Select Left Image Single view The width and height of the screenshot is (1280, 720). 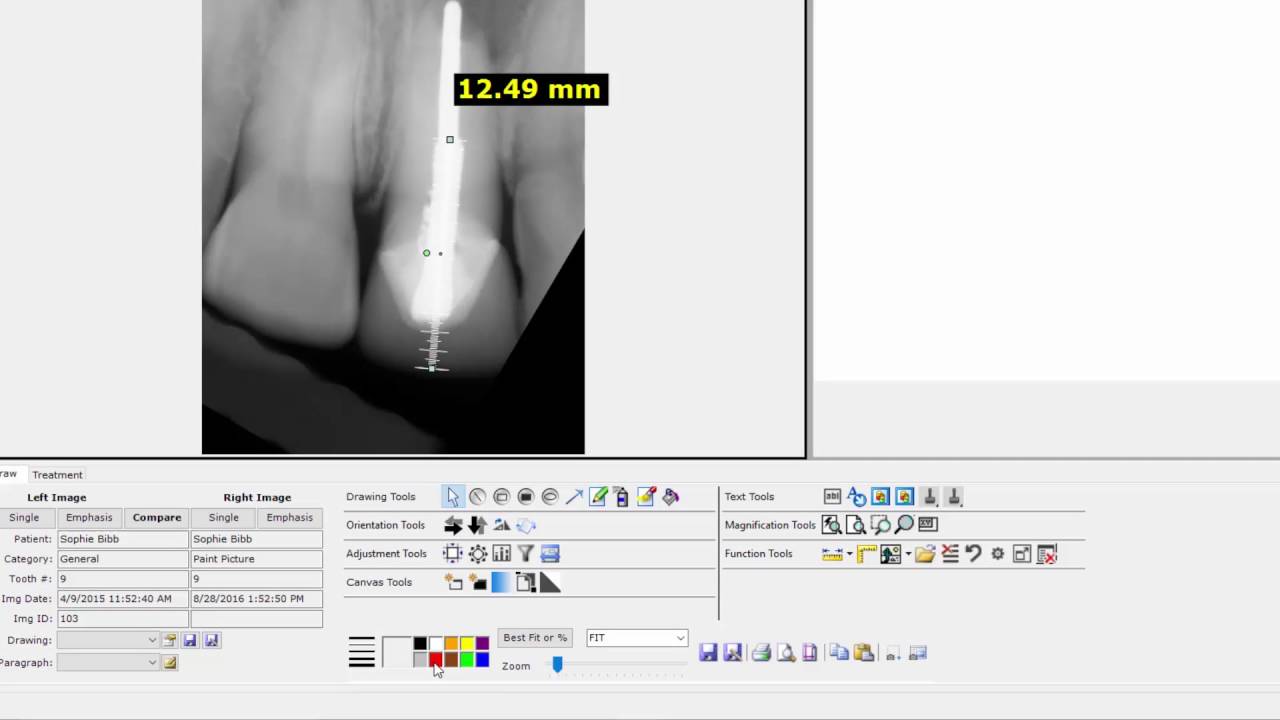pyautogui.click(x=24, y=518)
